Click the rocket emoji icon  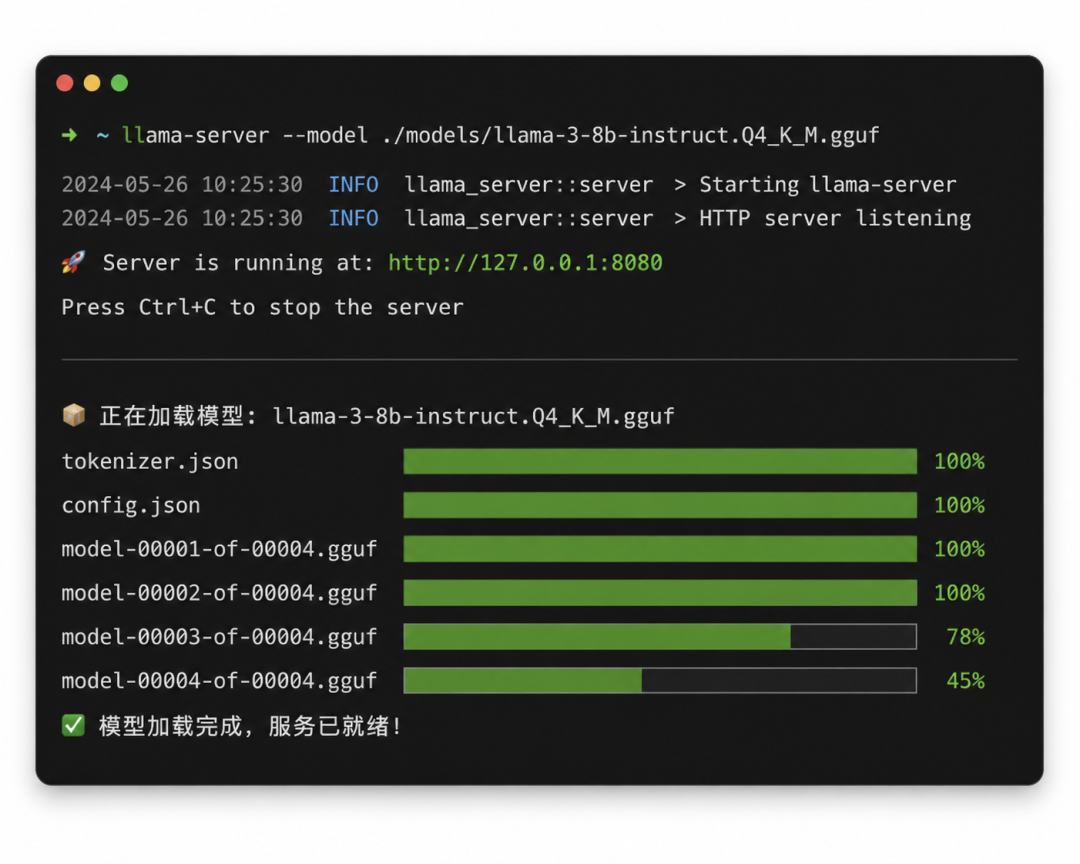(x=74, y=262)
